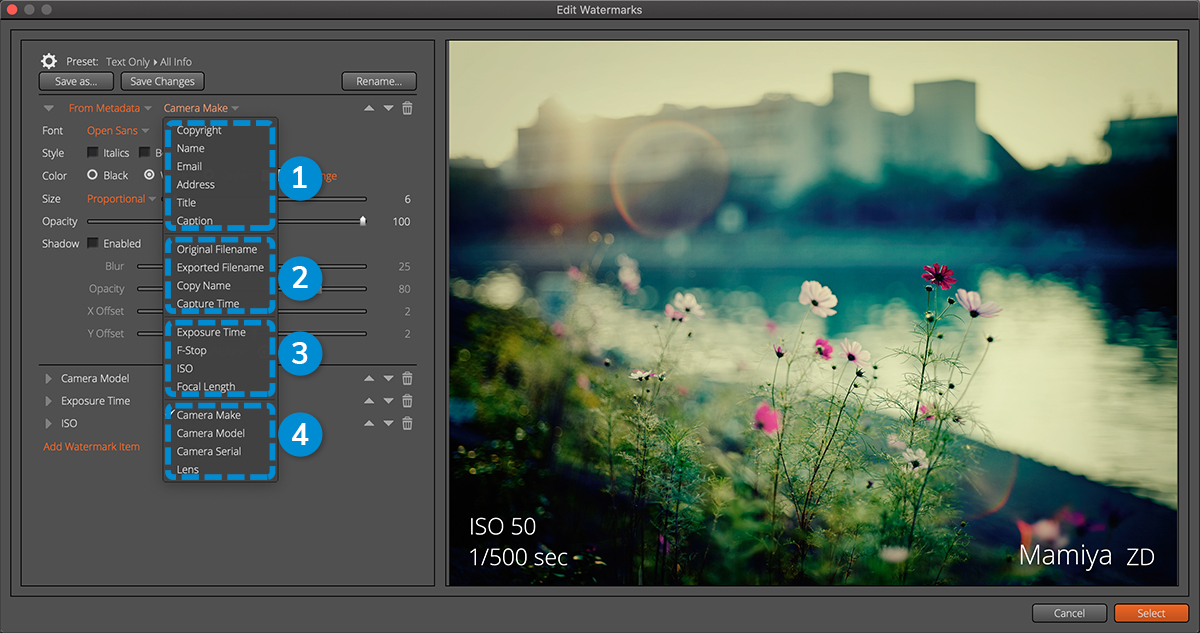Open the Open Sans font dropdown
Image resolution: width=1200 pixels, height=633 pixels.
coord(118,131)
